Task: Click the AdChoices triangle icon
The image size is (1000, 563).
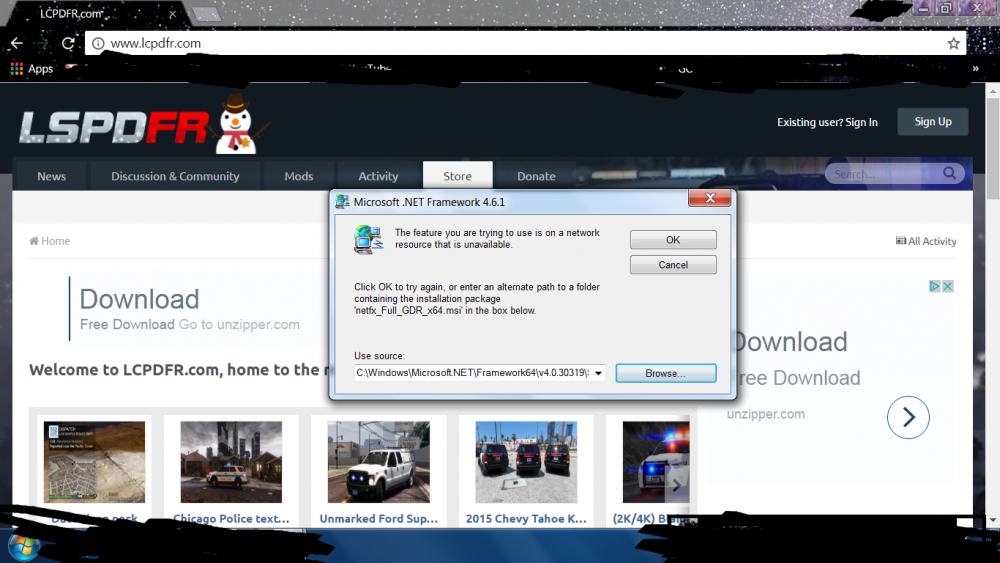Action: pyautogui.click(x=934, y=286)
